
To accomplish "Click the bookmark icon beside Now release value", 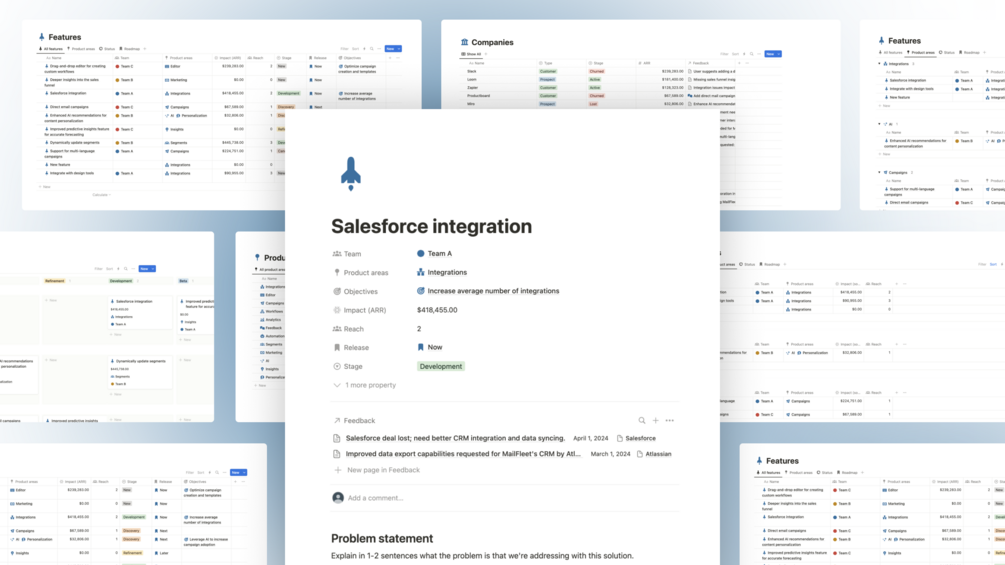I will point(420,347).
